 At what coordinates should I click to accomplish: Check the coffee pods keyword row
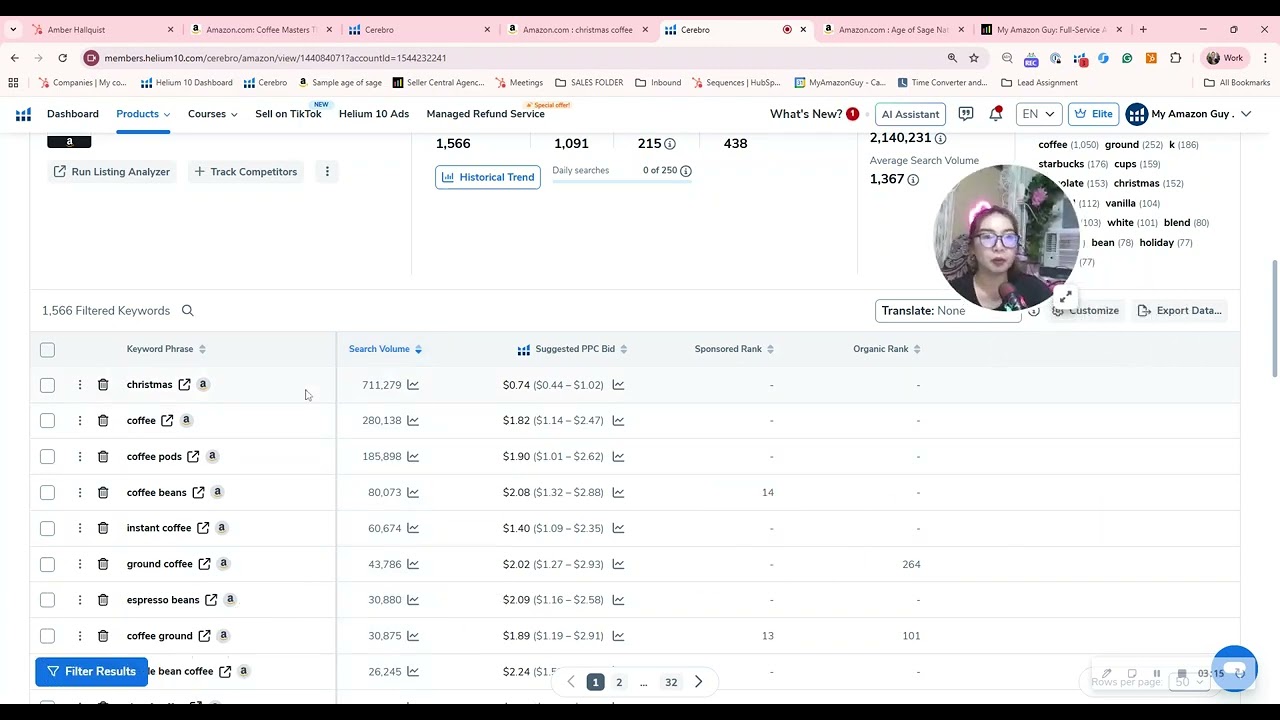[47, 457]
